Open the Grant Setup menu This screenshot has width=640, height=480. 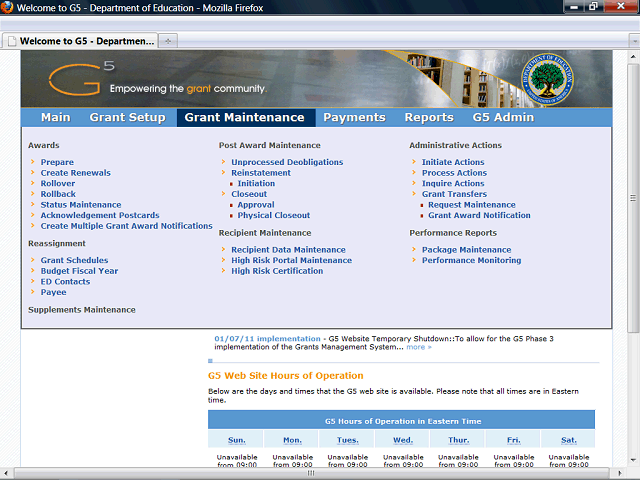127,117
